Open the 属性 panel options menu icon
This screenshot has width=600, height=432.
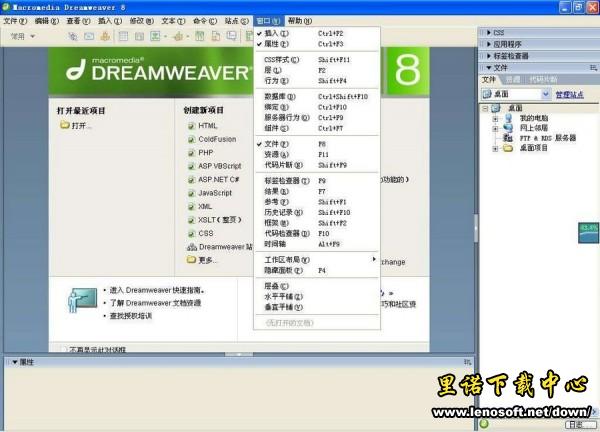[468, 362]
